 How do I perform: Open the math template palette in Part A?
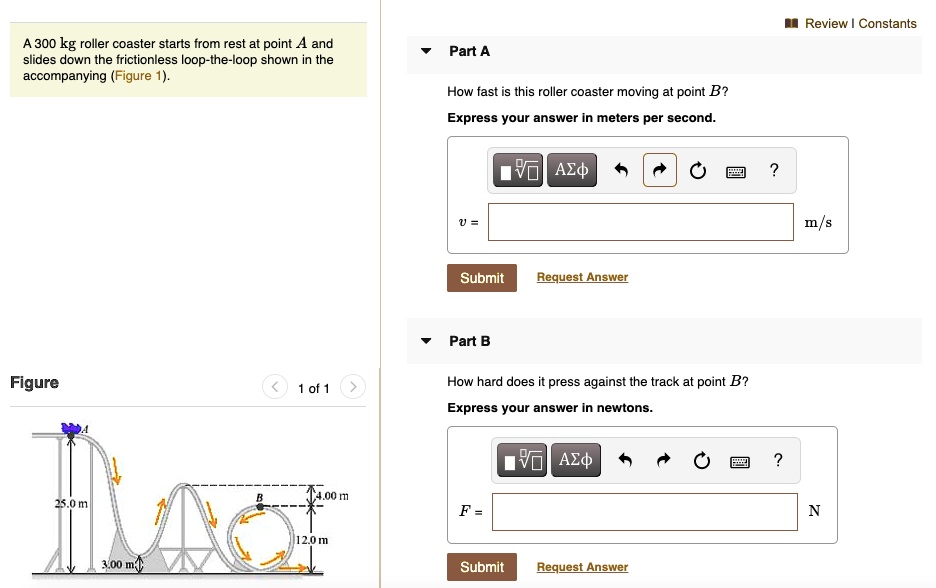(x=516, y=170)
